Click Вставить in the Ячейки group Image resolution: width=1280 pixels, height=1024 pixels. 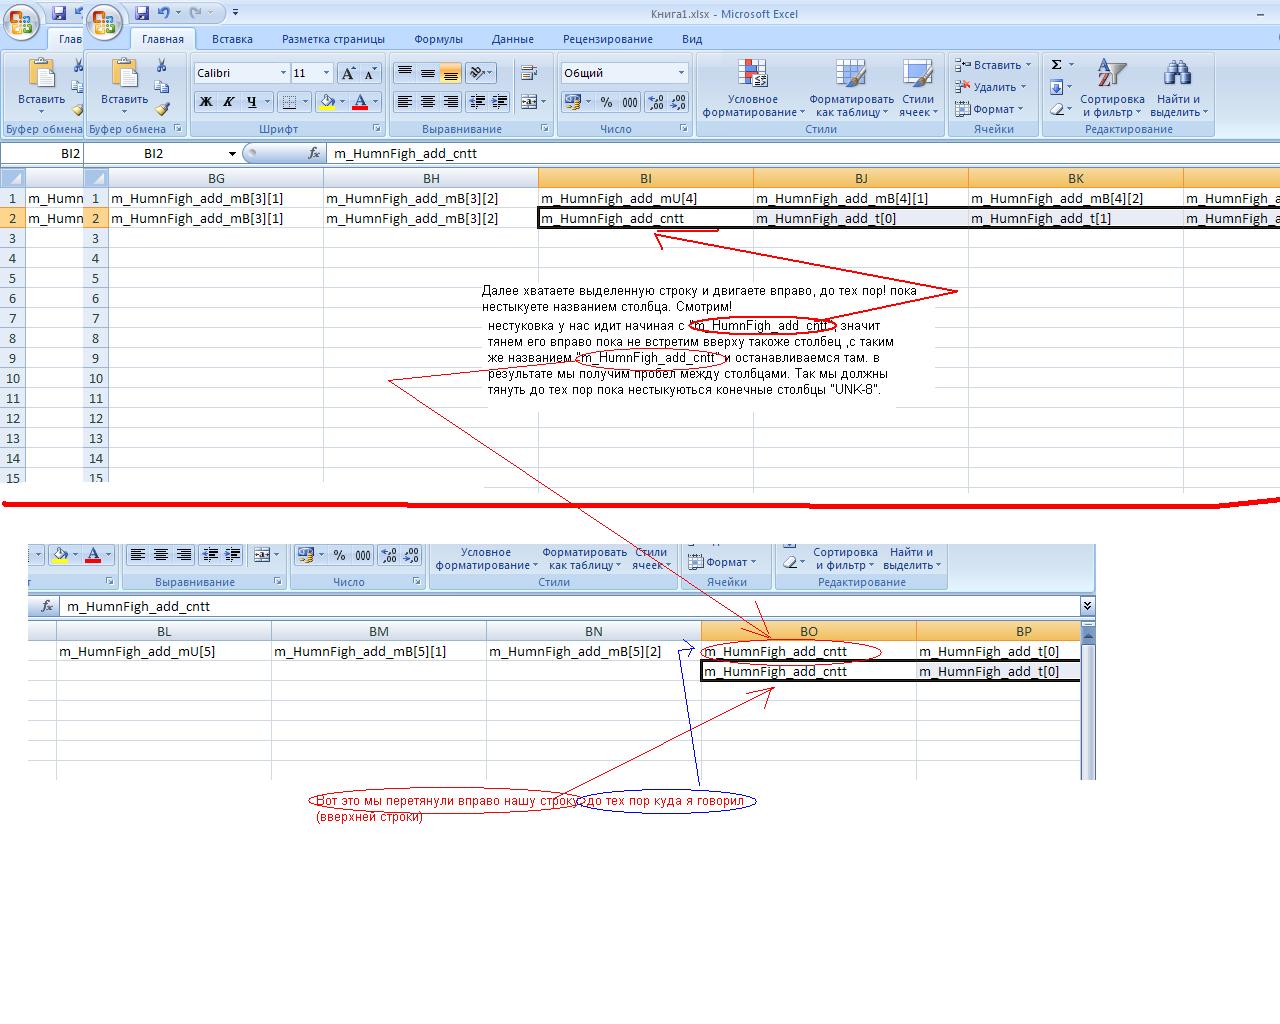993,65
